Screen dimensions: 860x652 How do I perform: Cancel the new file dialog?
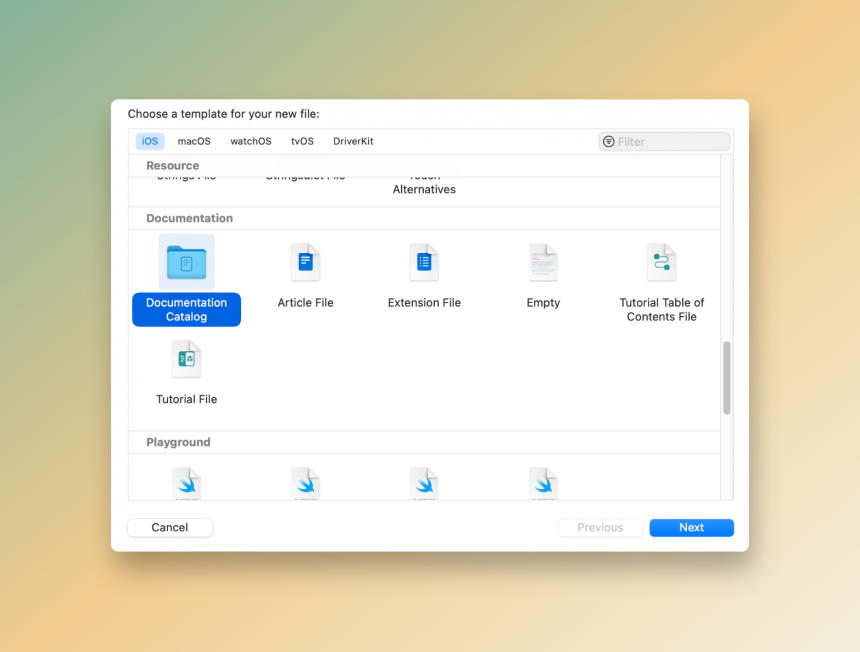pyautogui.click(x=169, y=527)
